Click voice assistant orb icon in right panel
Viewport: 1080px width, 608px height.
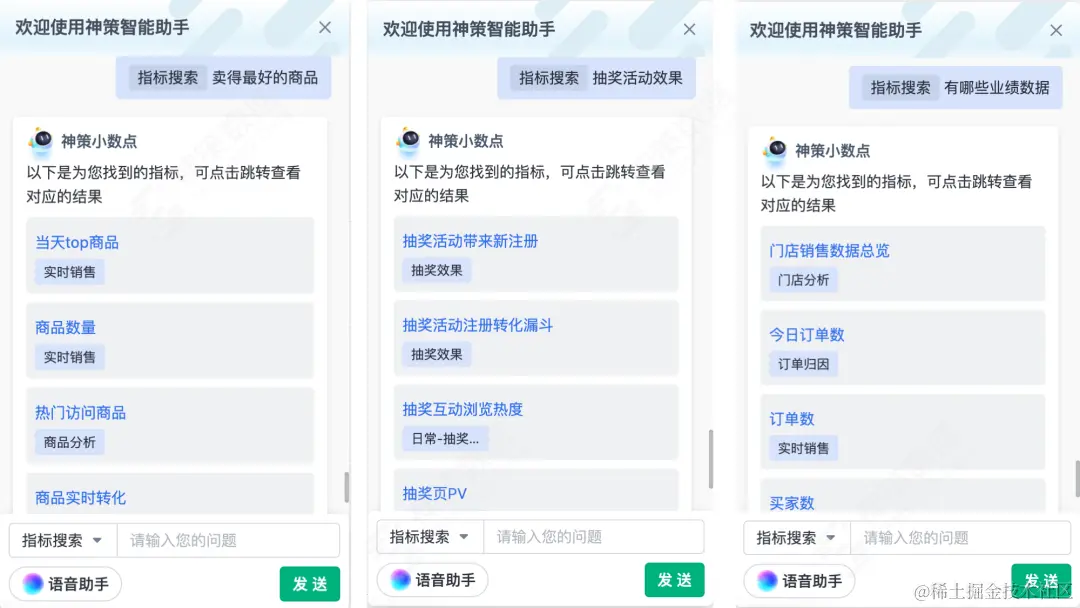click(x=767, y=580)
